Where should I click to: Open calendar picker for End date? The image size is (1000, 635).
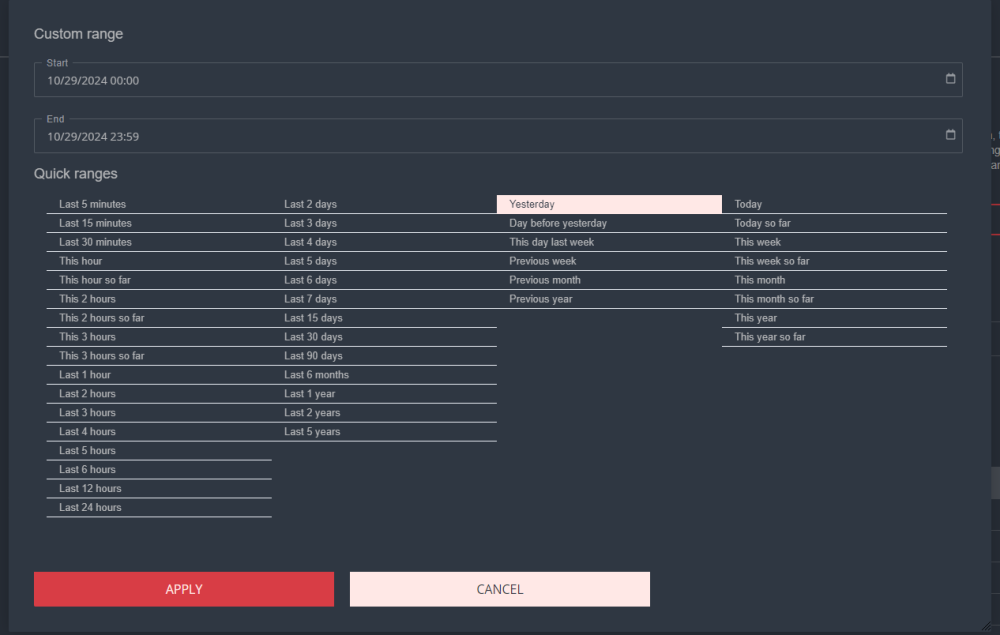(x=950, y=136)
